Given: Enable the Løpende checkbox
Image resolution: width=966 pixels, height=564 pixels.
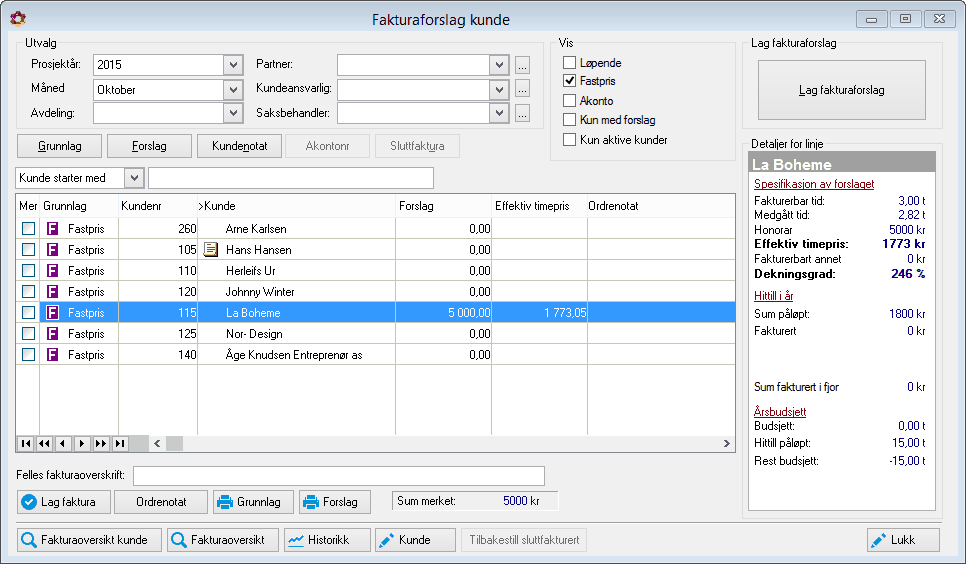Looking at the screenshot, I should click(x=569, y=63).
